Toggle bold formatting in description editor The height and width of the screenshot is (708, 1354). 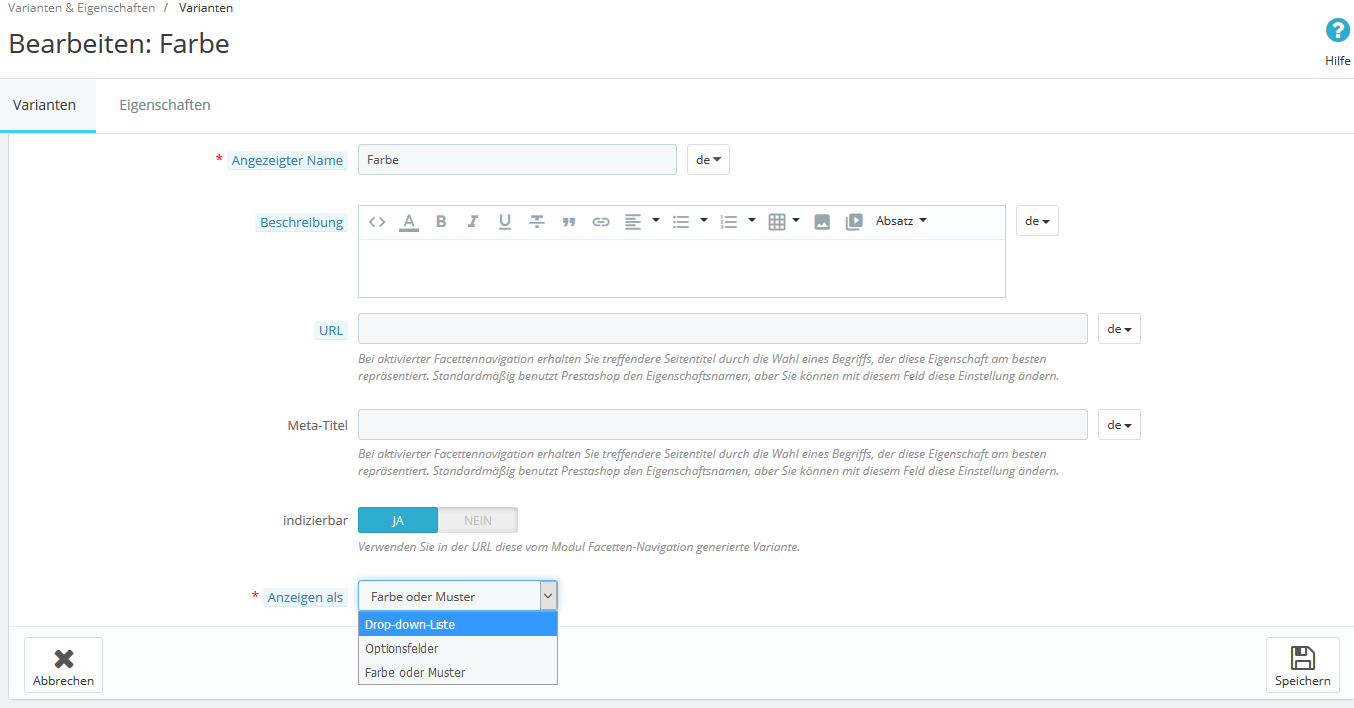click(441, 222)
